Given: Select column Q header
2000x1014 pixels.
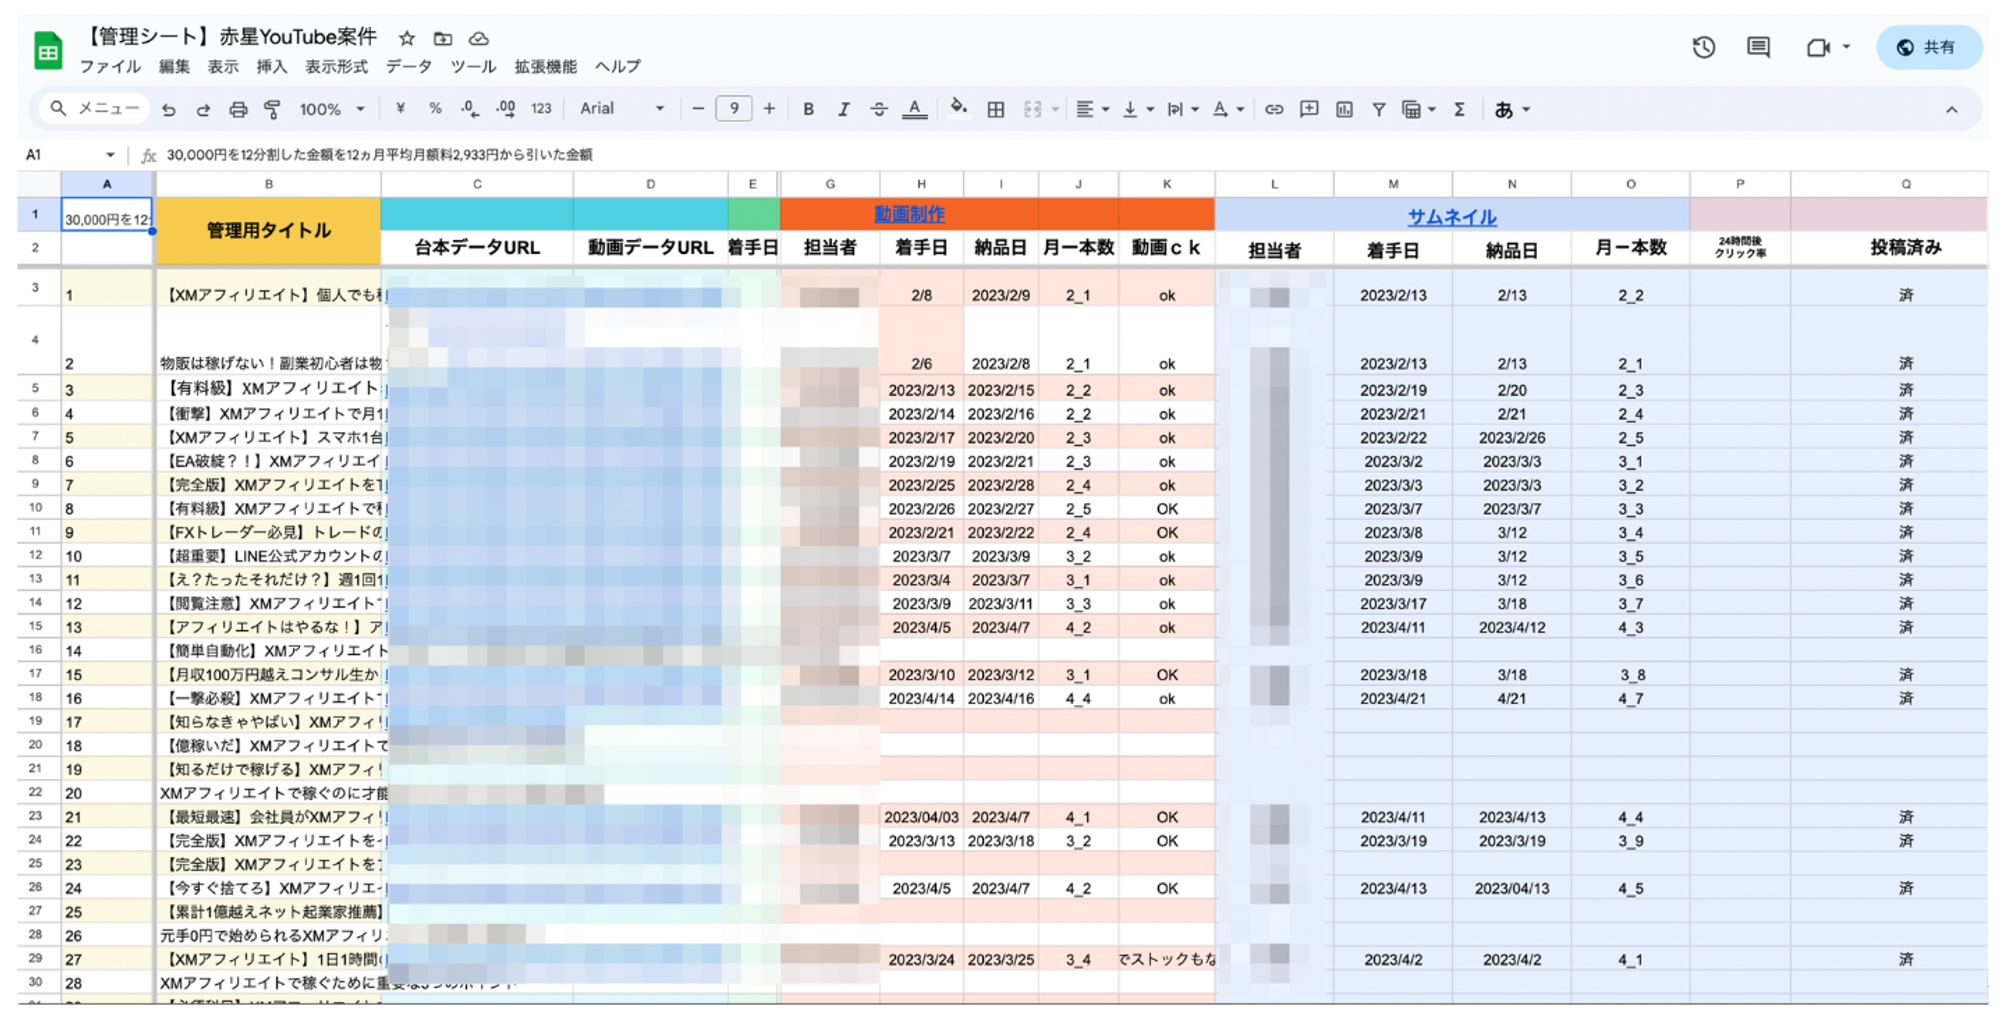Looking at the screenshot, I should point(1906,184).
